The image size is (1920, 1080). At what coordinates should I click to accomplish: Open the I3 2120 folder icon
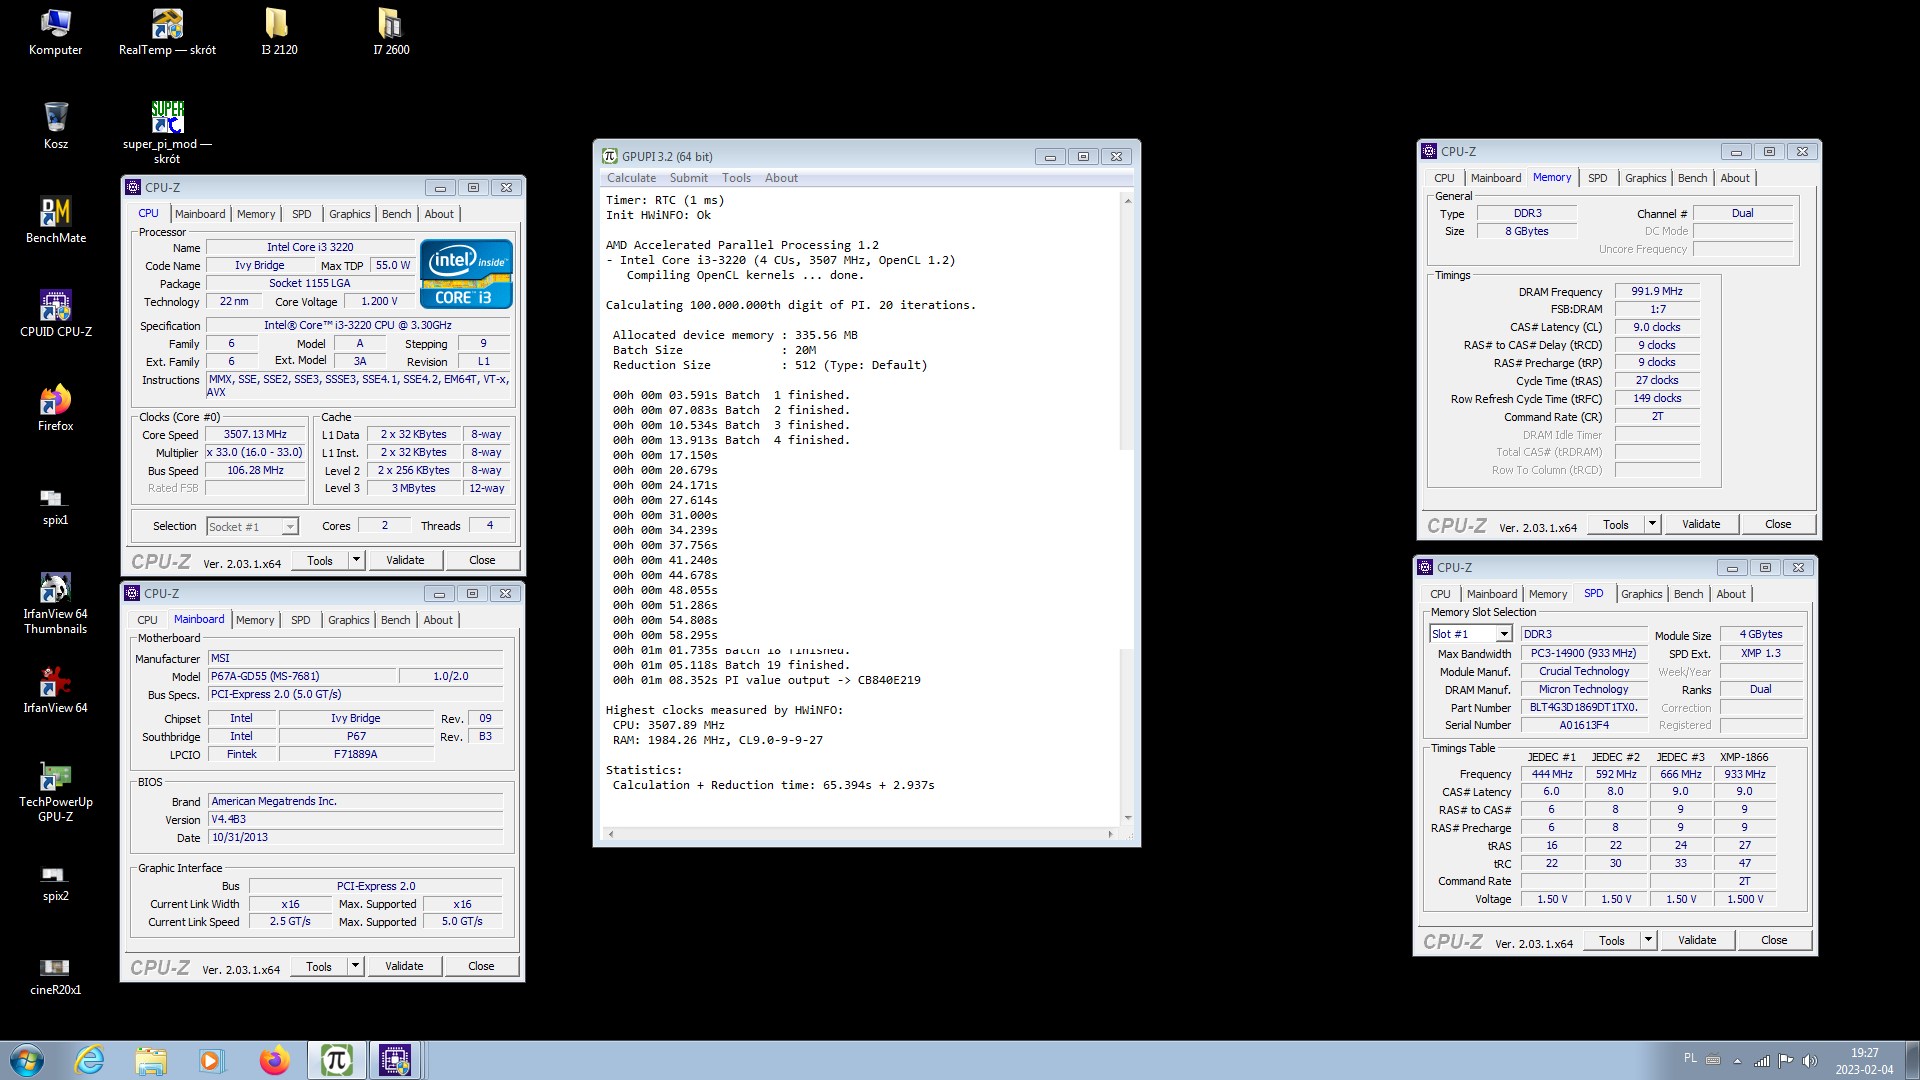tap(279, 32)
